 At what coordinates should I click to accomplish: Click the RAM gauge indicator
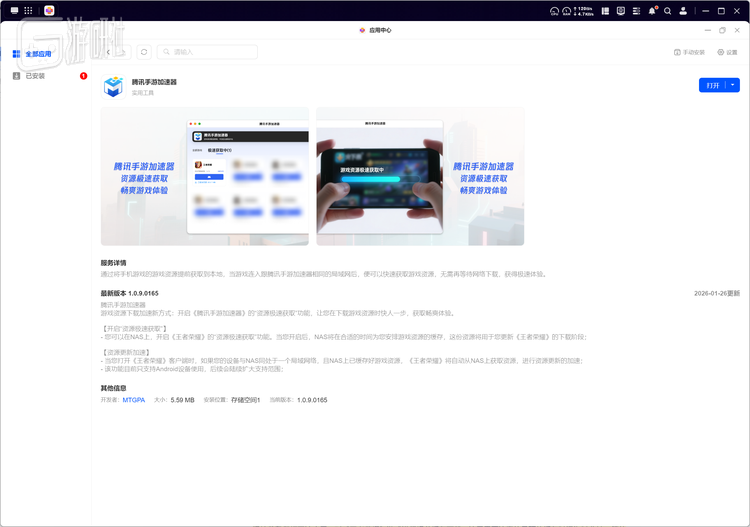[x=568, y=10]
